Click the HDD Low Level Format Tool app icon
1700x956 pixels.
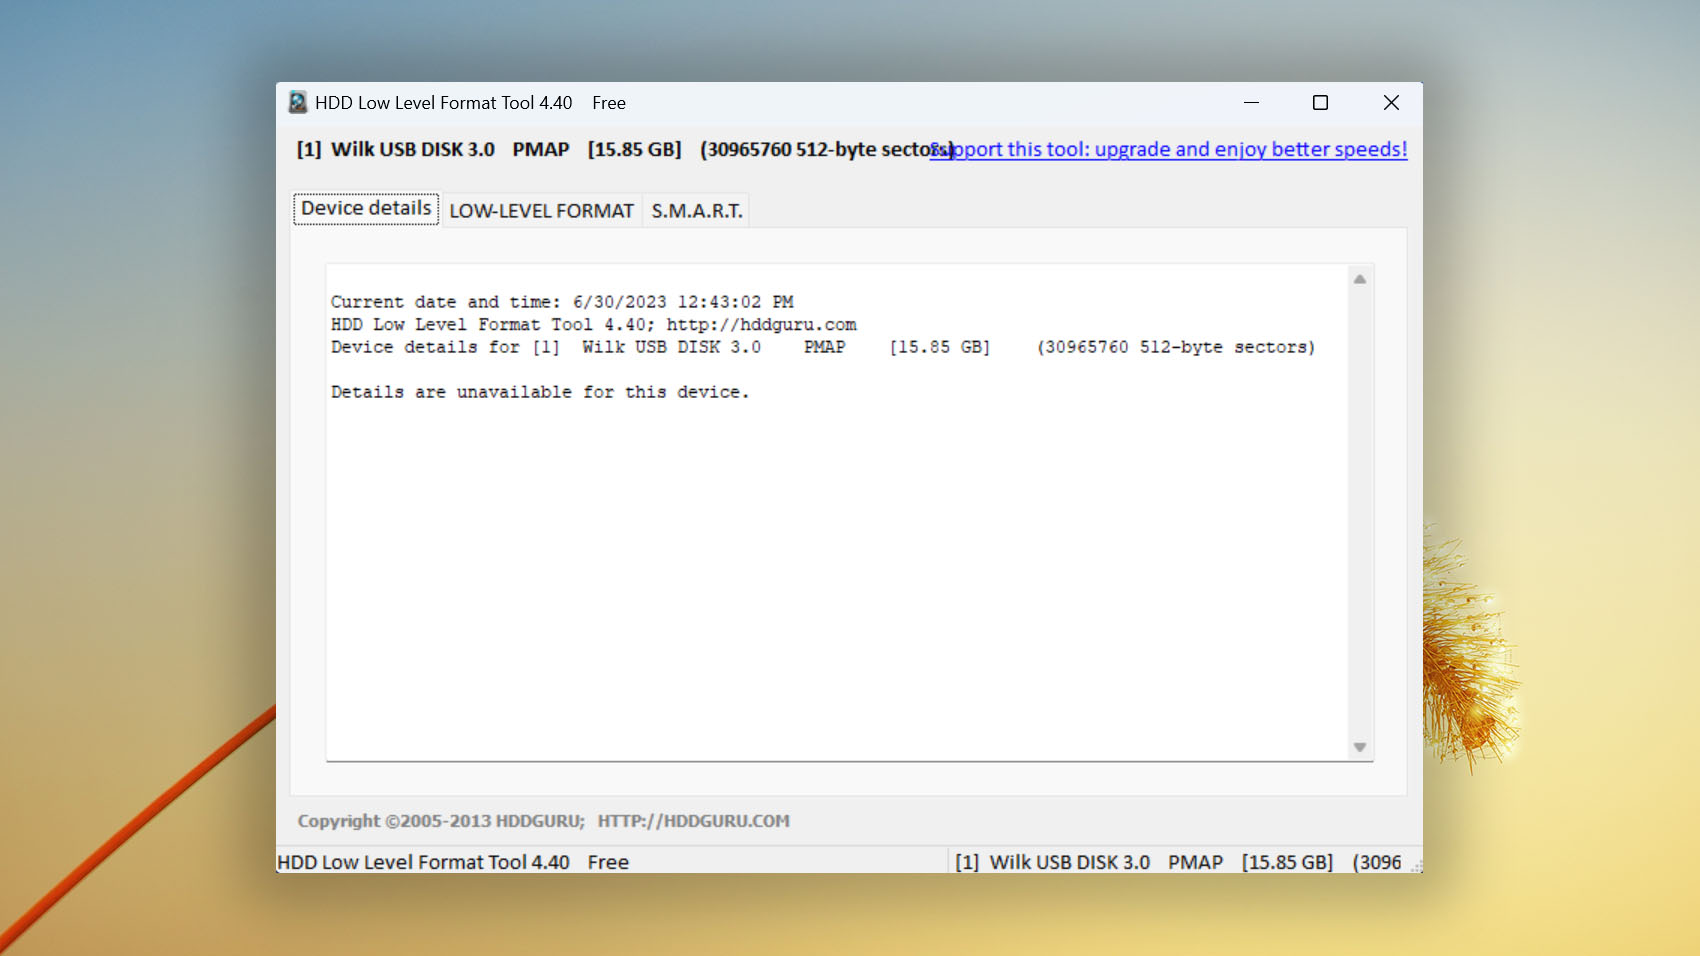click(x=298, y=102)
